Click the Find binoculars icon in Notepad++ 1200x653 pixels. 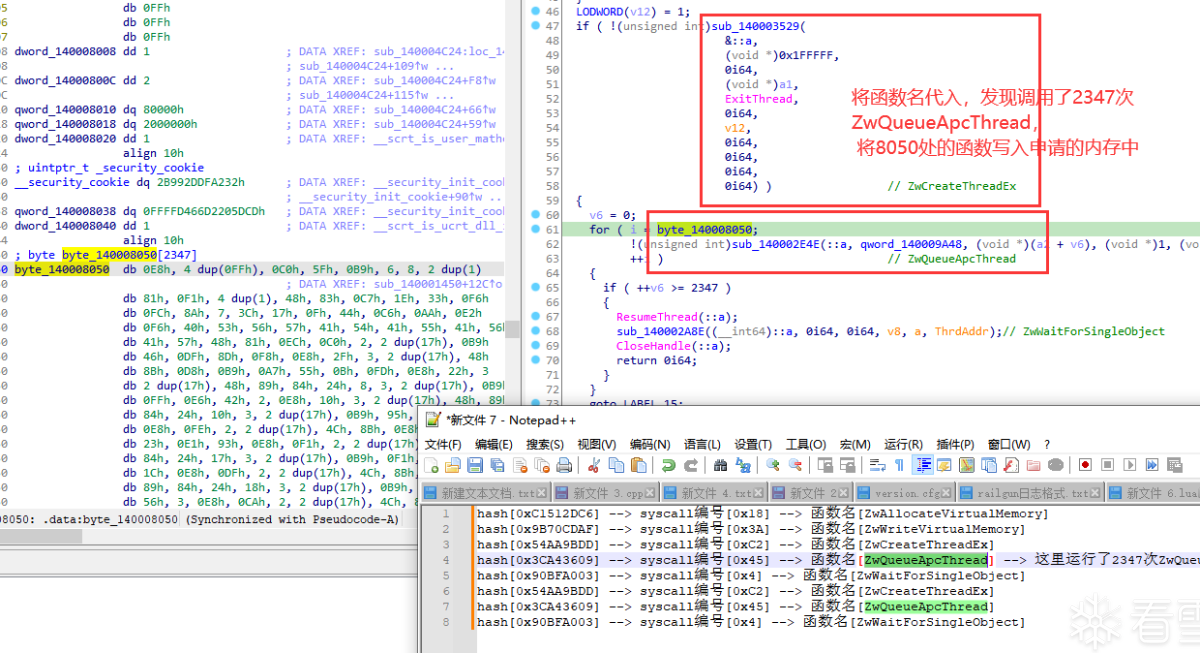tap(720, 464)
